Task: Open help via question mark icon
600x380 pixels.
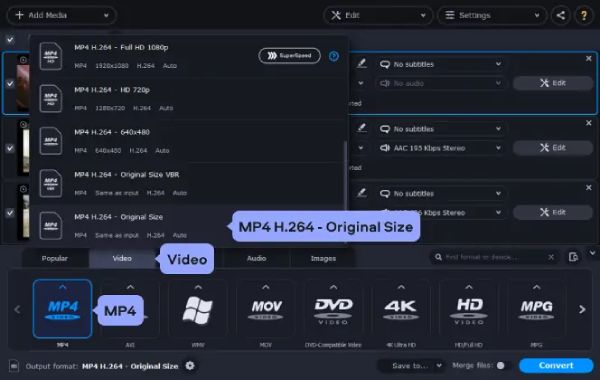Action: (x=584, y=15)
